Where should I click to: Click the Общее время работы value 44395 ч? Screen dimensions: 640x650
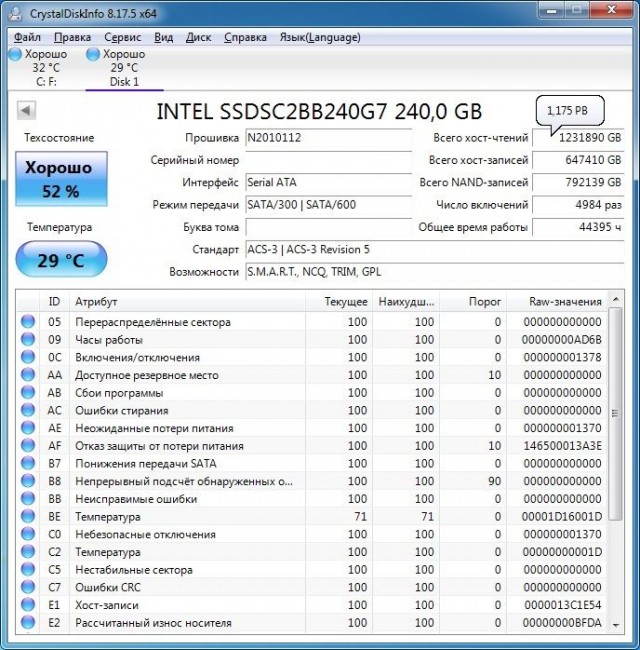click(578, 227)
